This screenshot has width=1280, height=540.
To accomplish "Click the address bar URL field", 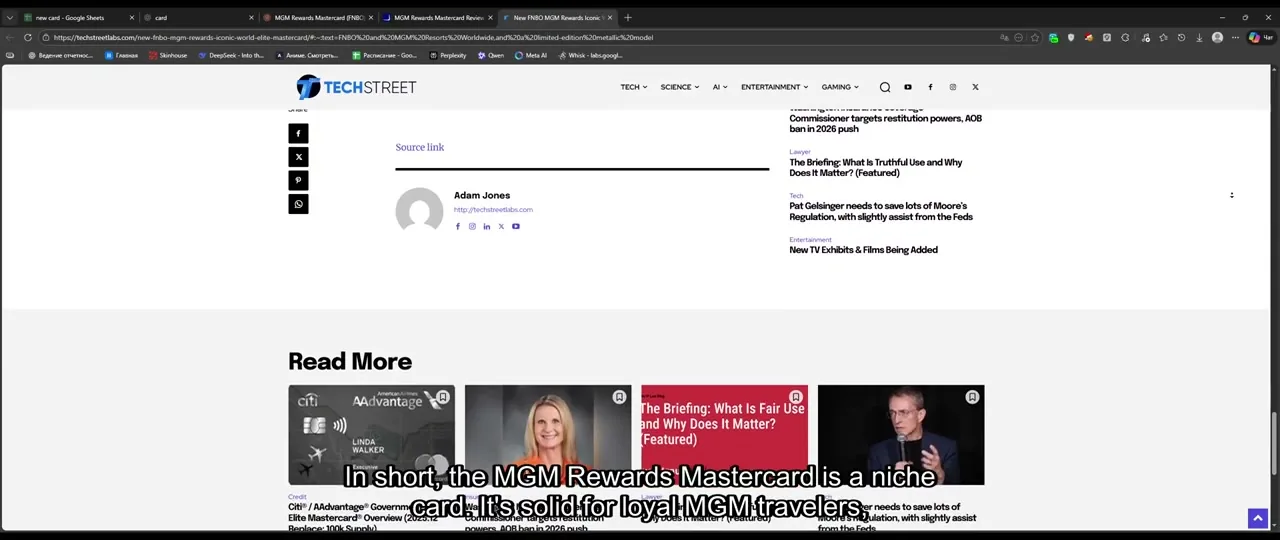I will click(520, 37).
